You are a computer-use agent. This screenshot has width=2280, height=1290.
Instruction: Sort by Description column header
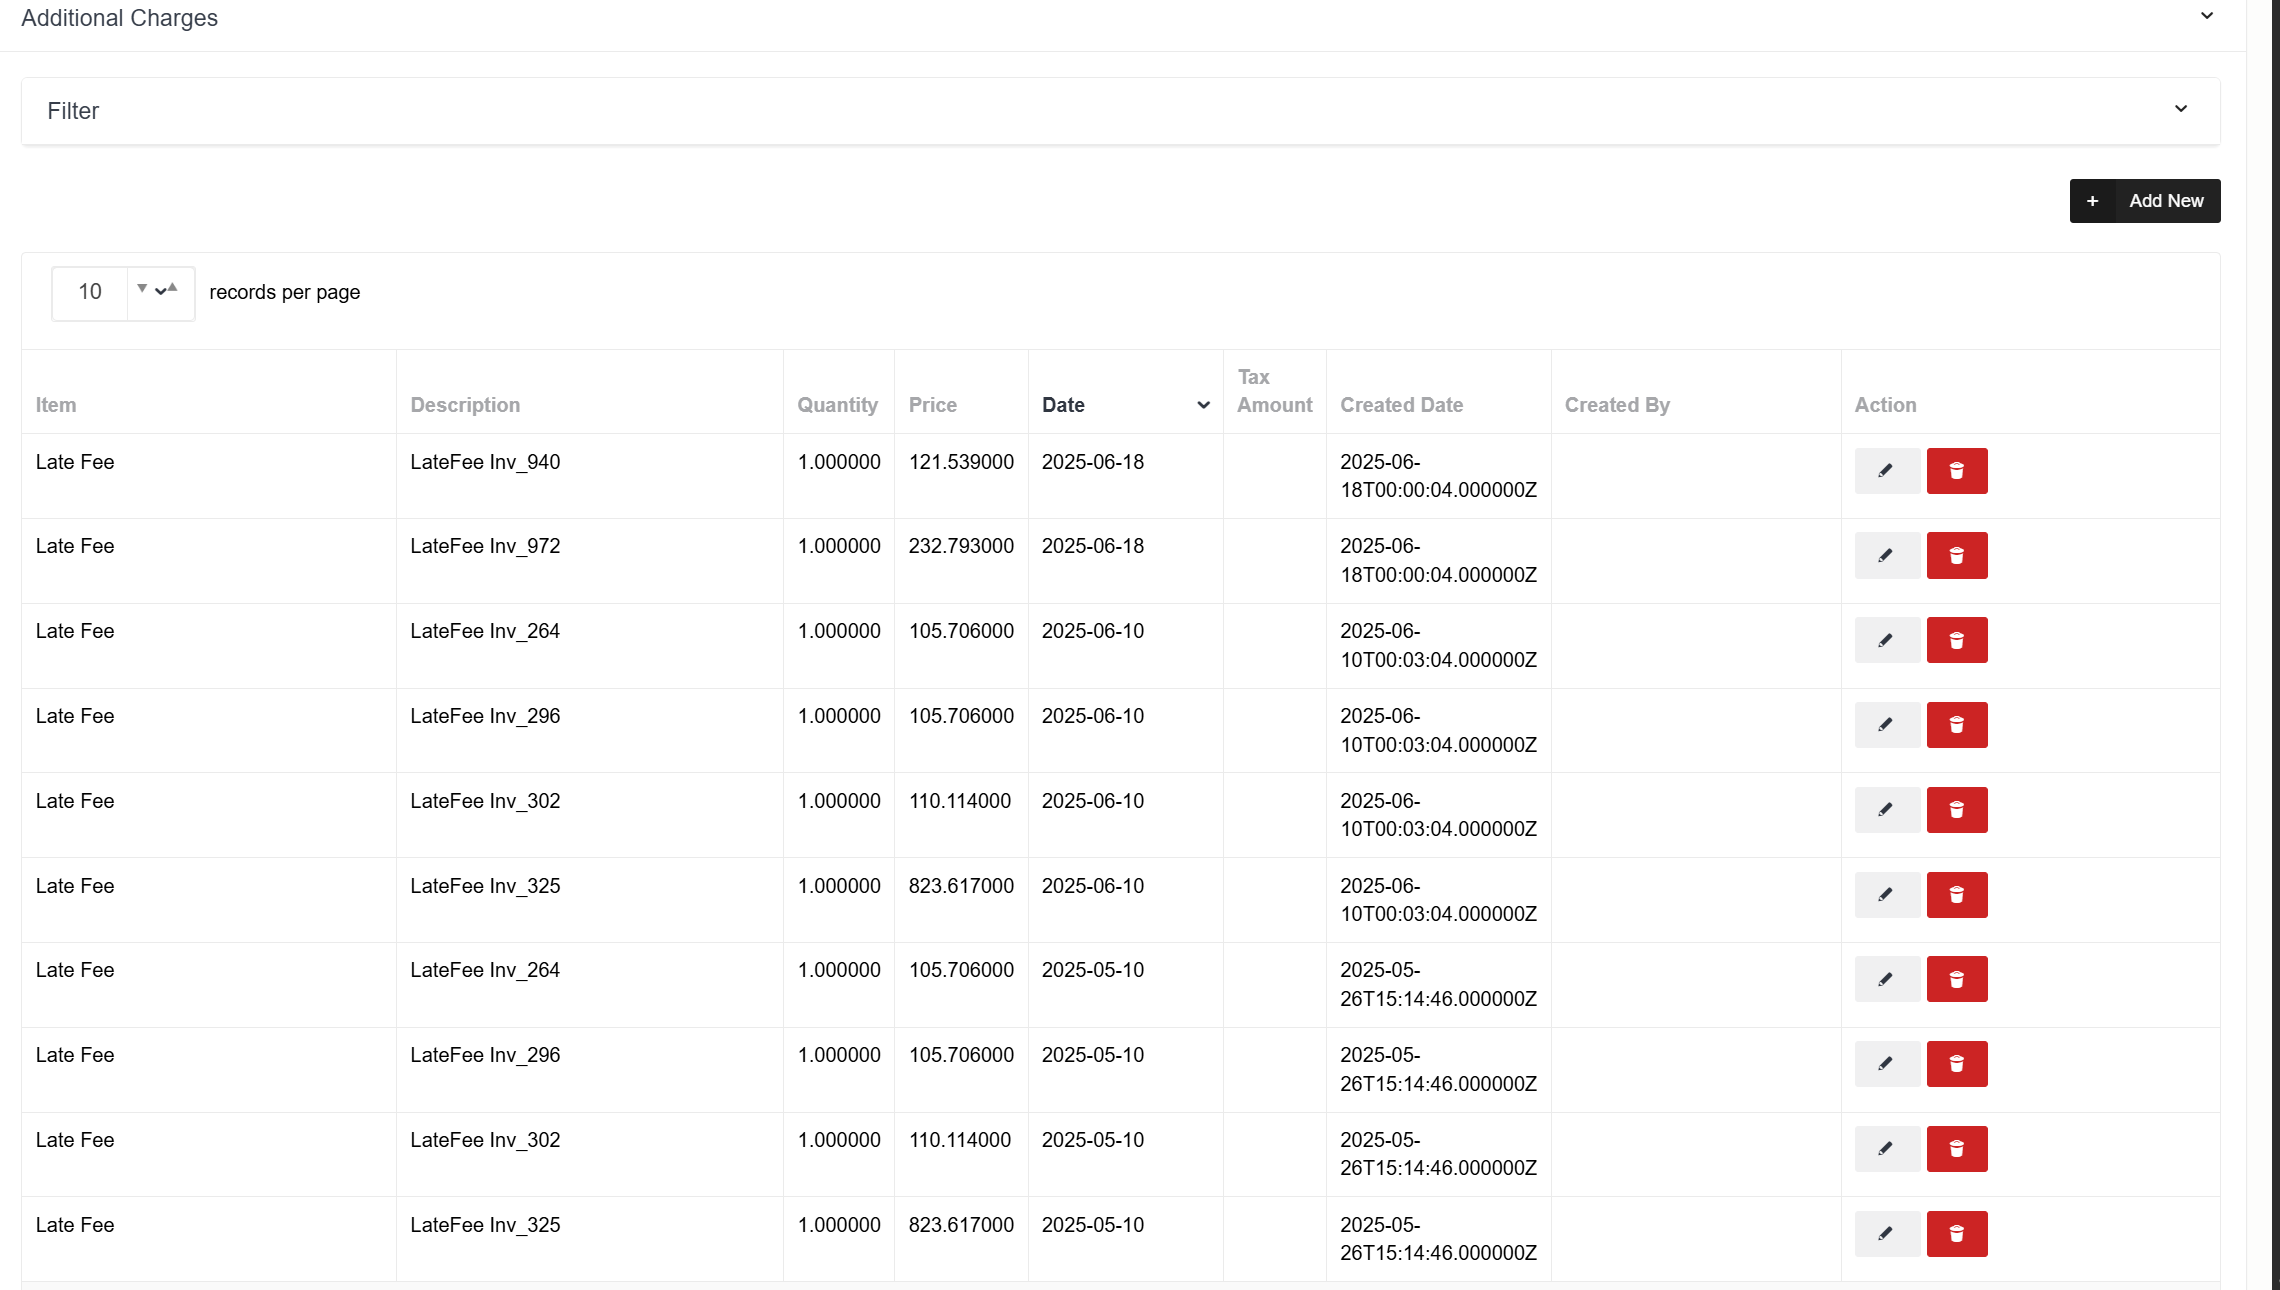[465, 405]
